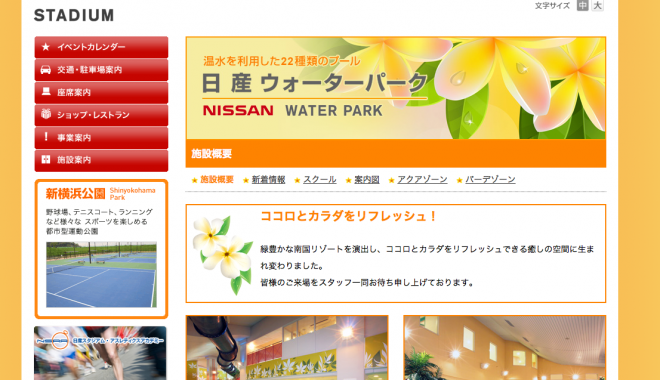Click the star bullet before スクール
This screenshot has width=660, height=380.
297,180
